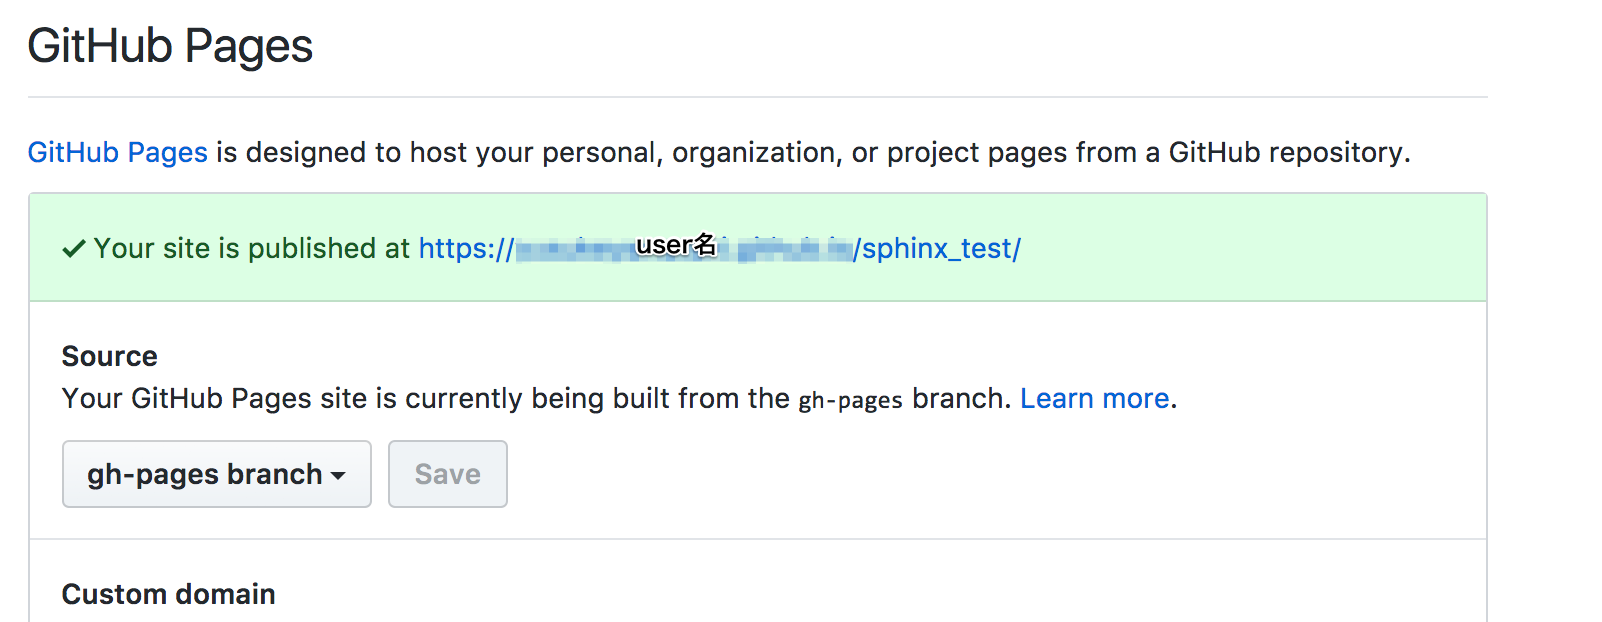Click the "Your site is published at" text
This screenshot has height=622, width=1602.
(251, 248)
